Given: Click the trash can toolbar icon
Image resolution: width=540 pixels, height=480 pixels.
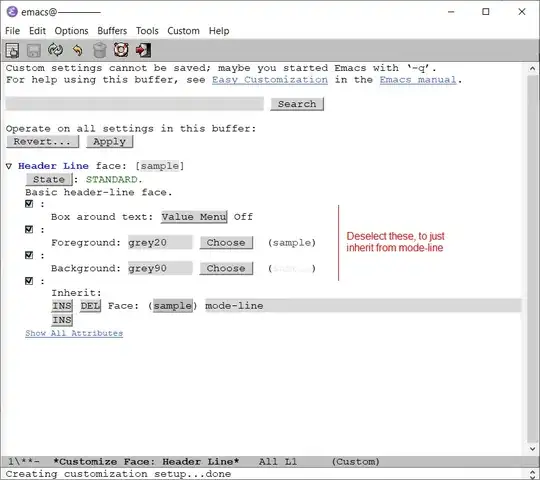Looking at the screenshot, I should [100, 50].
